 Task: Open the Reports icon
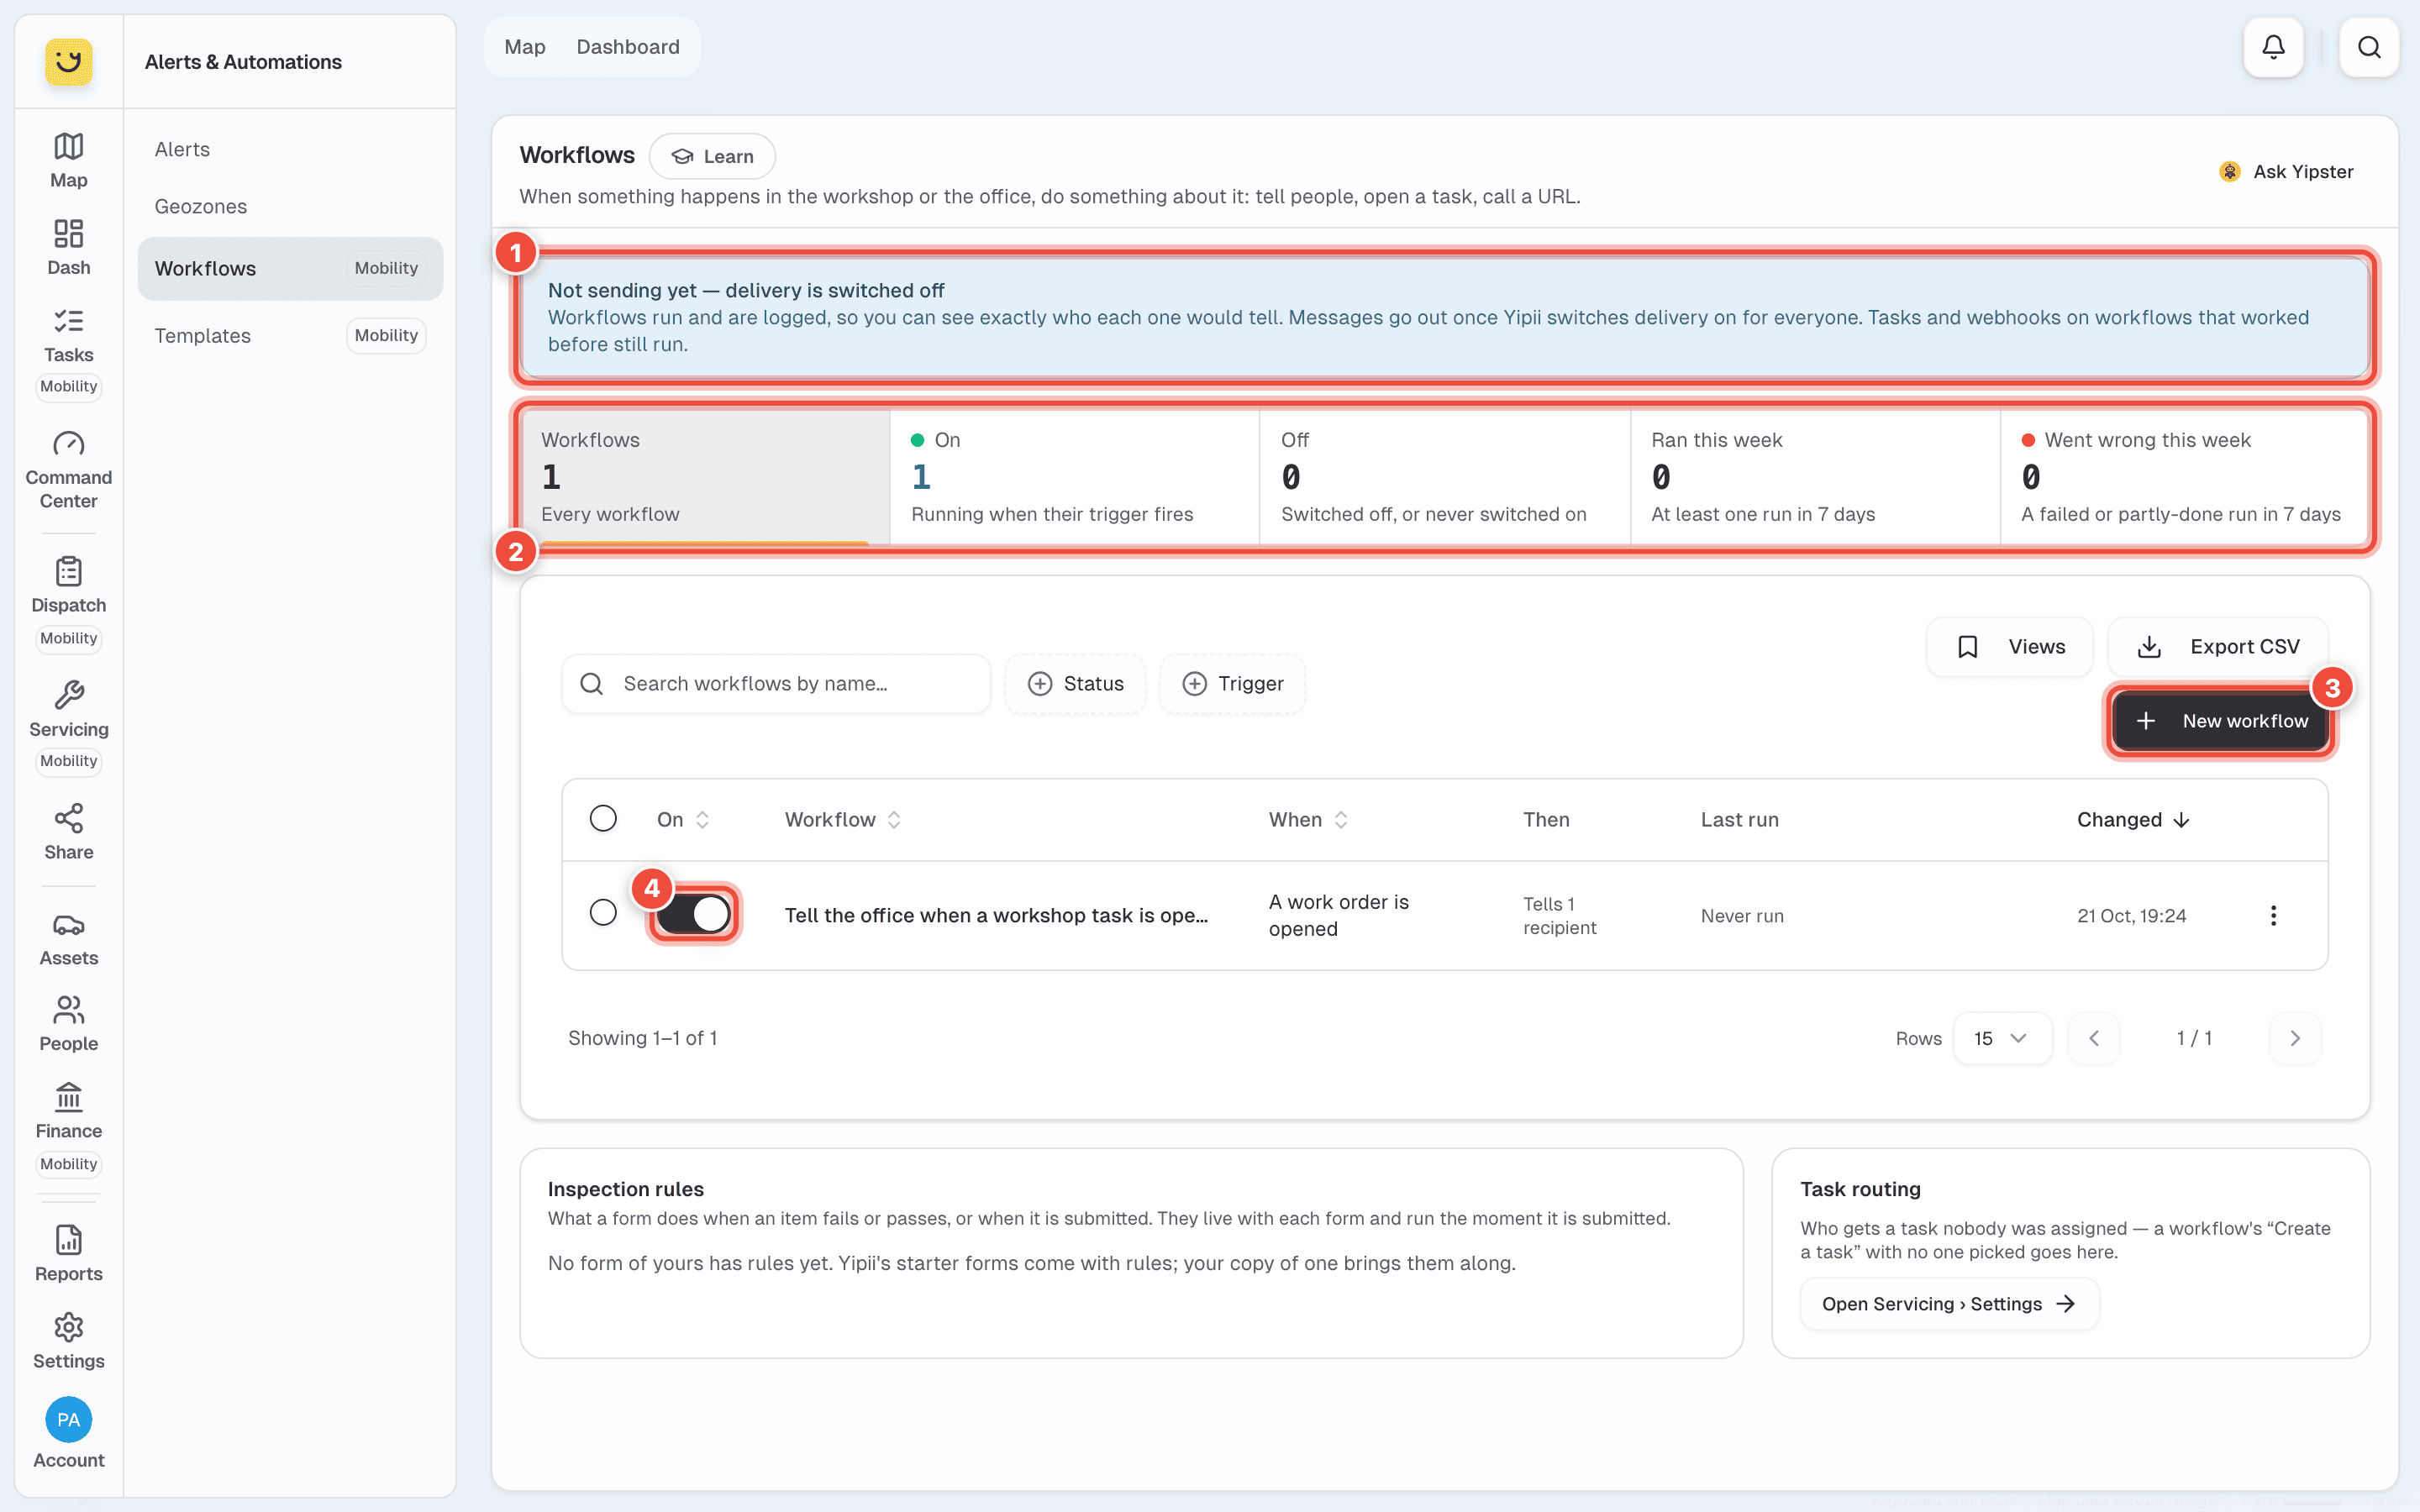tap(68, 1254)
